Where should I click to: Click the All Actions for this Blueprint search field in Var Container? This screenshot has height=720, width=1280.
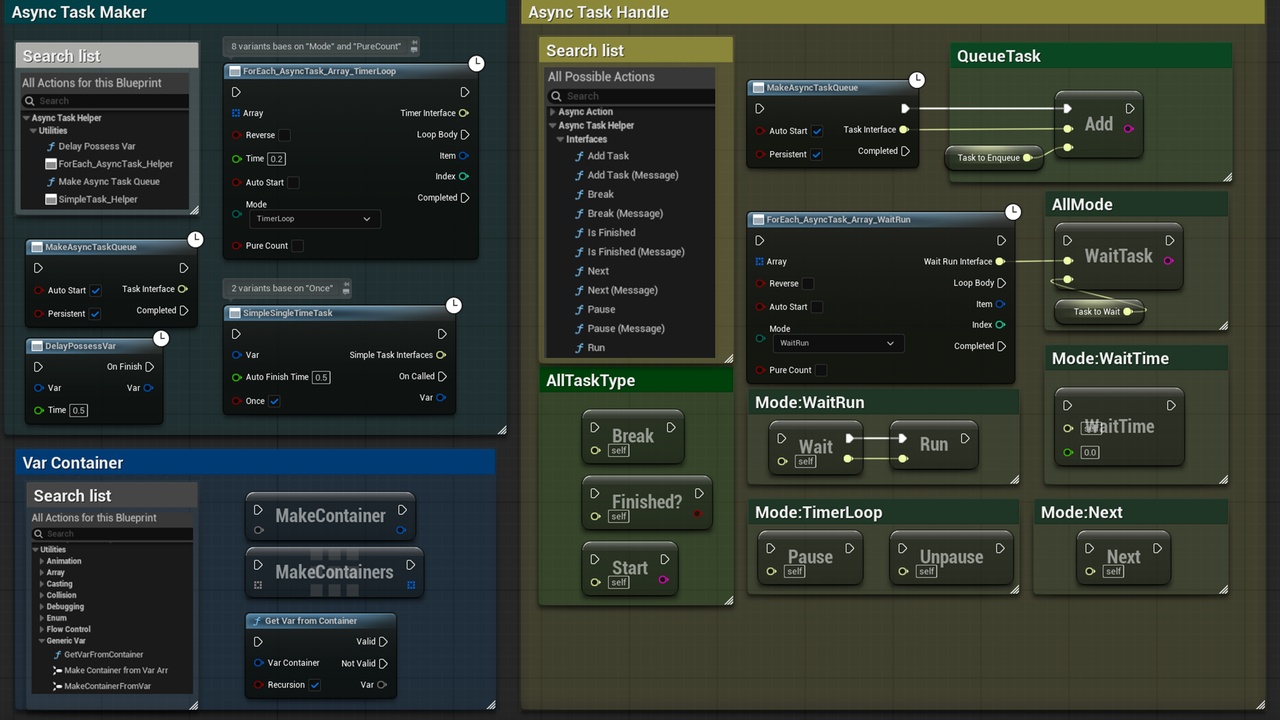[x=111, y=534]
